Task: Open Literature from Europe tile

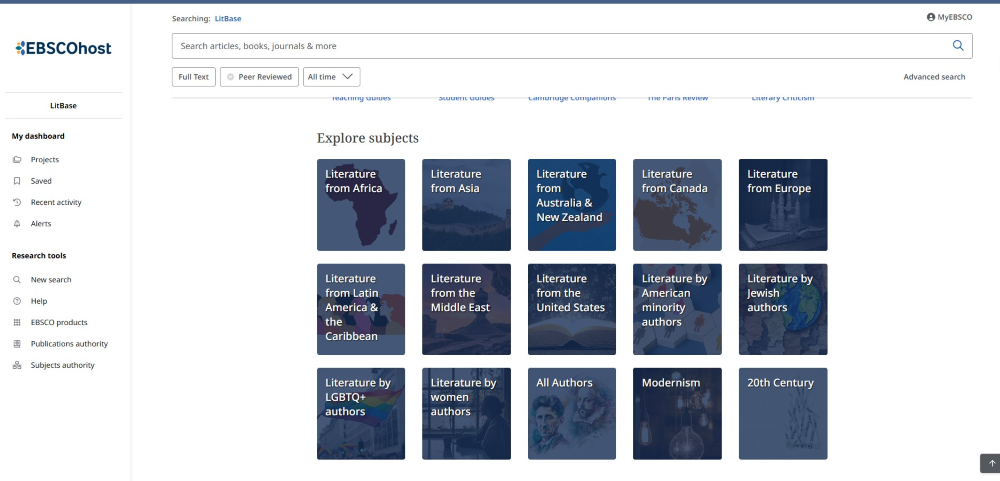Action: [x=783, y=205]
